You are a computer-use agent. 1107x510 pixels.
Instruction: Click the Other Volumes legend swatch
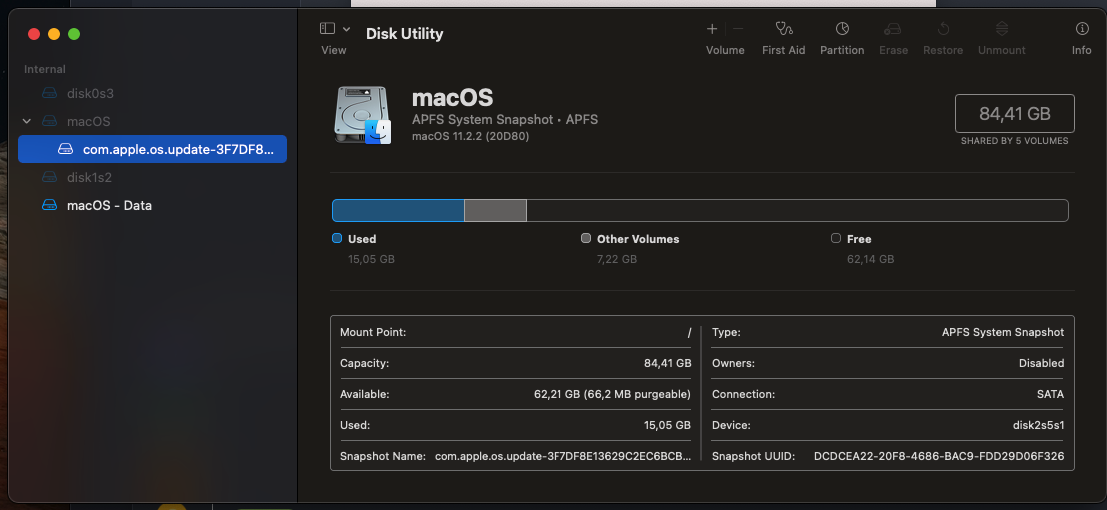click(586, 239)
